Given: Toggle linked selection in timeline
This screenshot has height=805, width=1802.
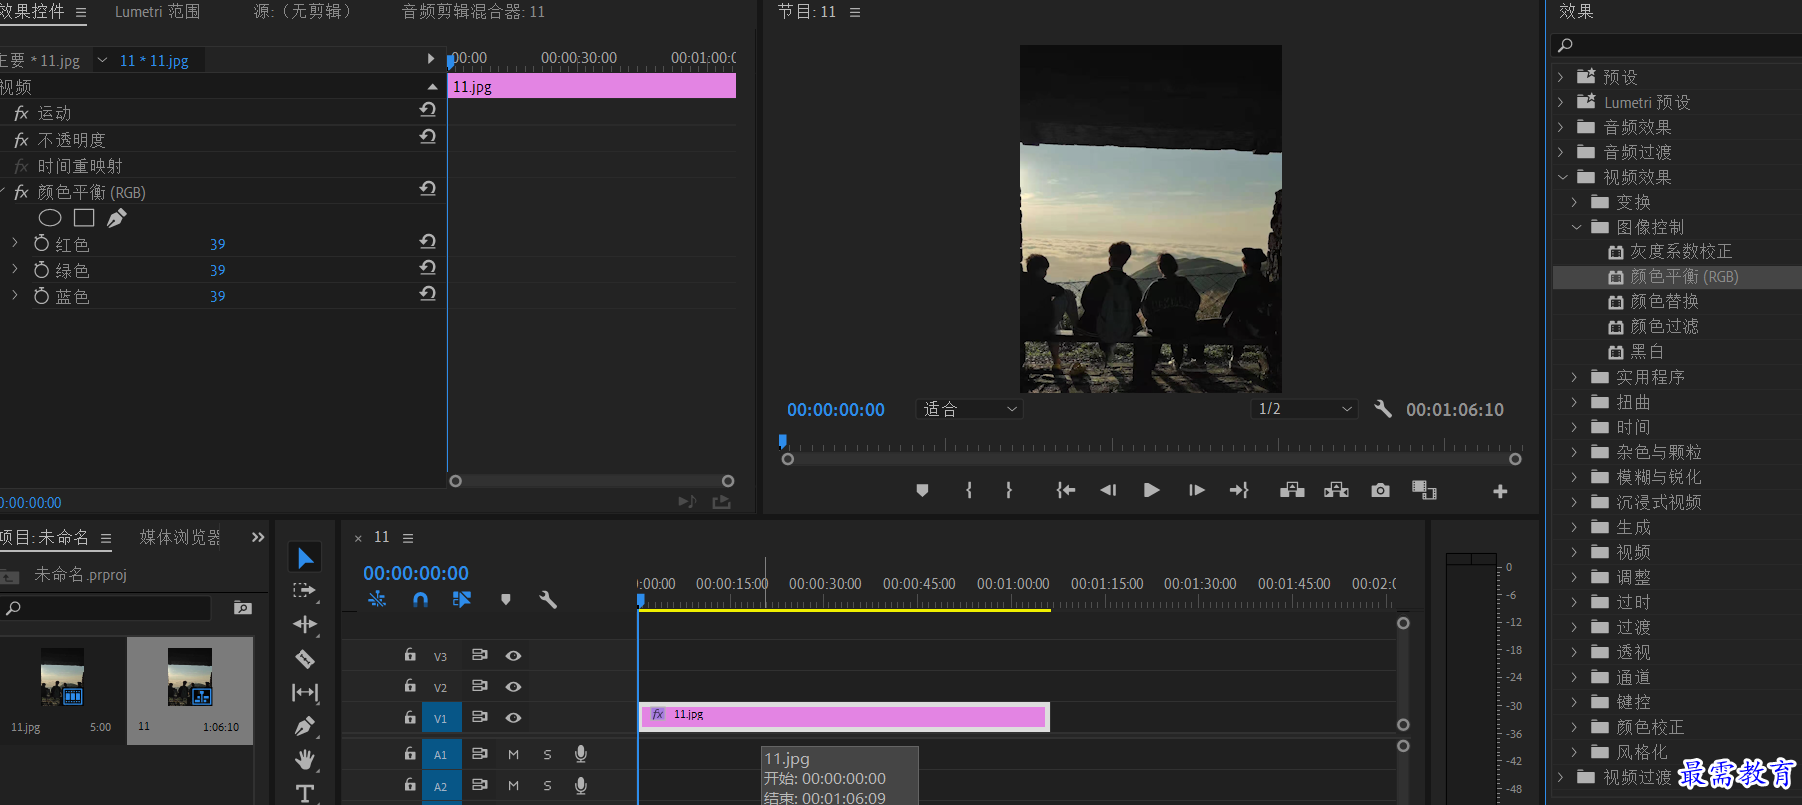Looking at the screenshot, I should tap(462, 600).
